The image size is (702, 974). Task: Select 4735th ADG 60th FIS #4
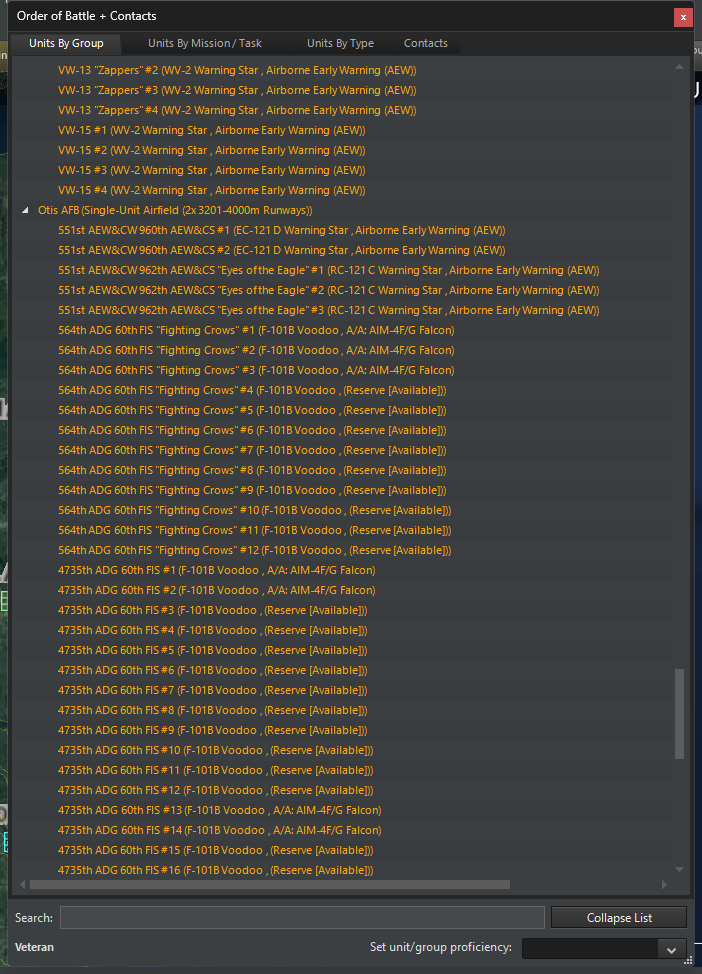[x=213, y=630]
